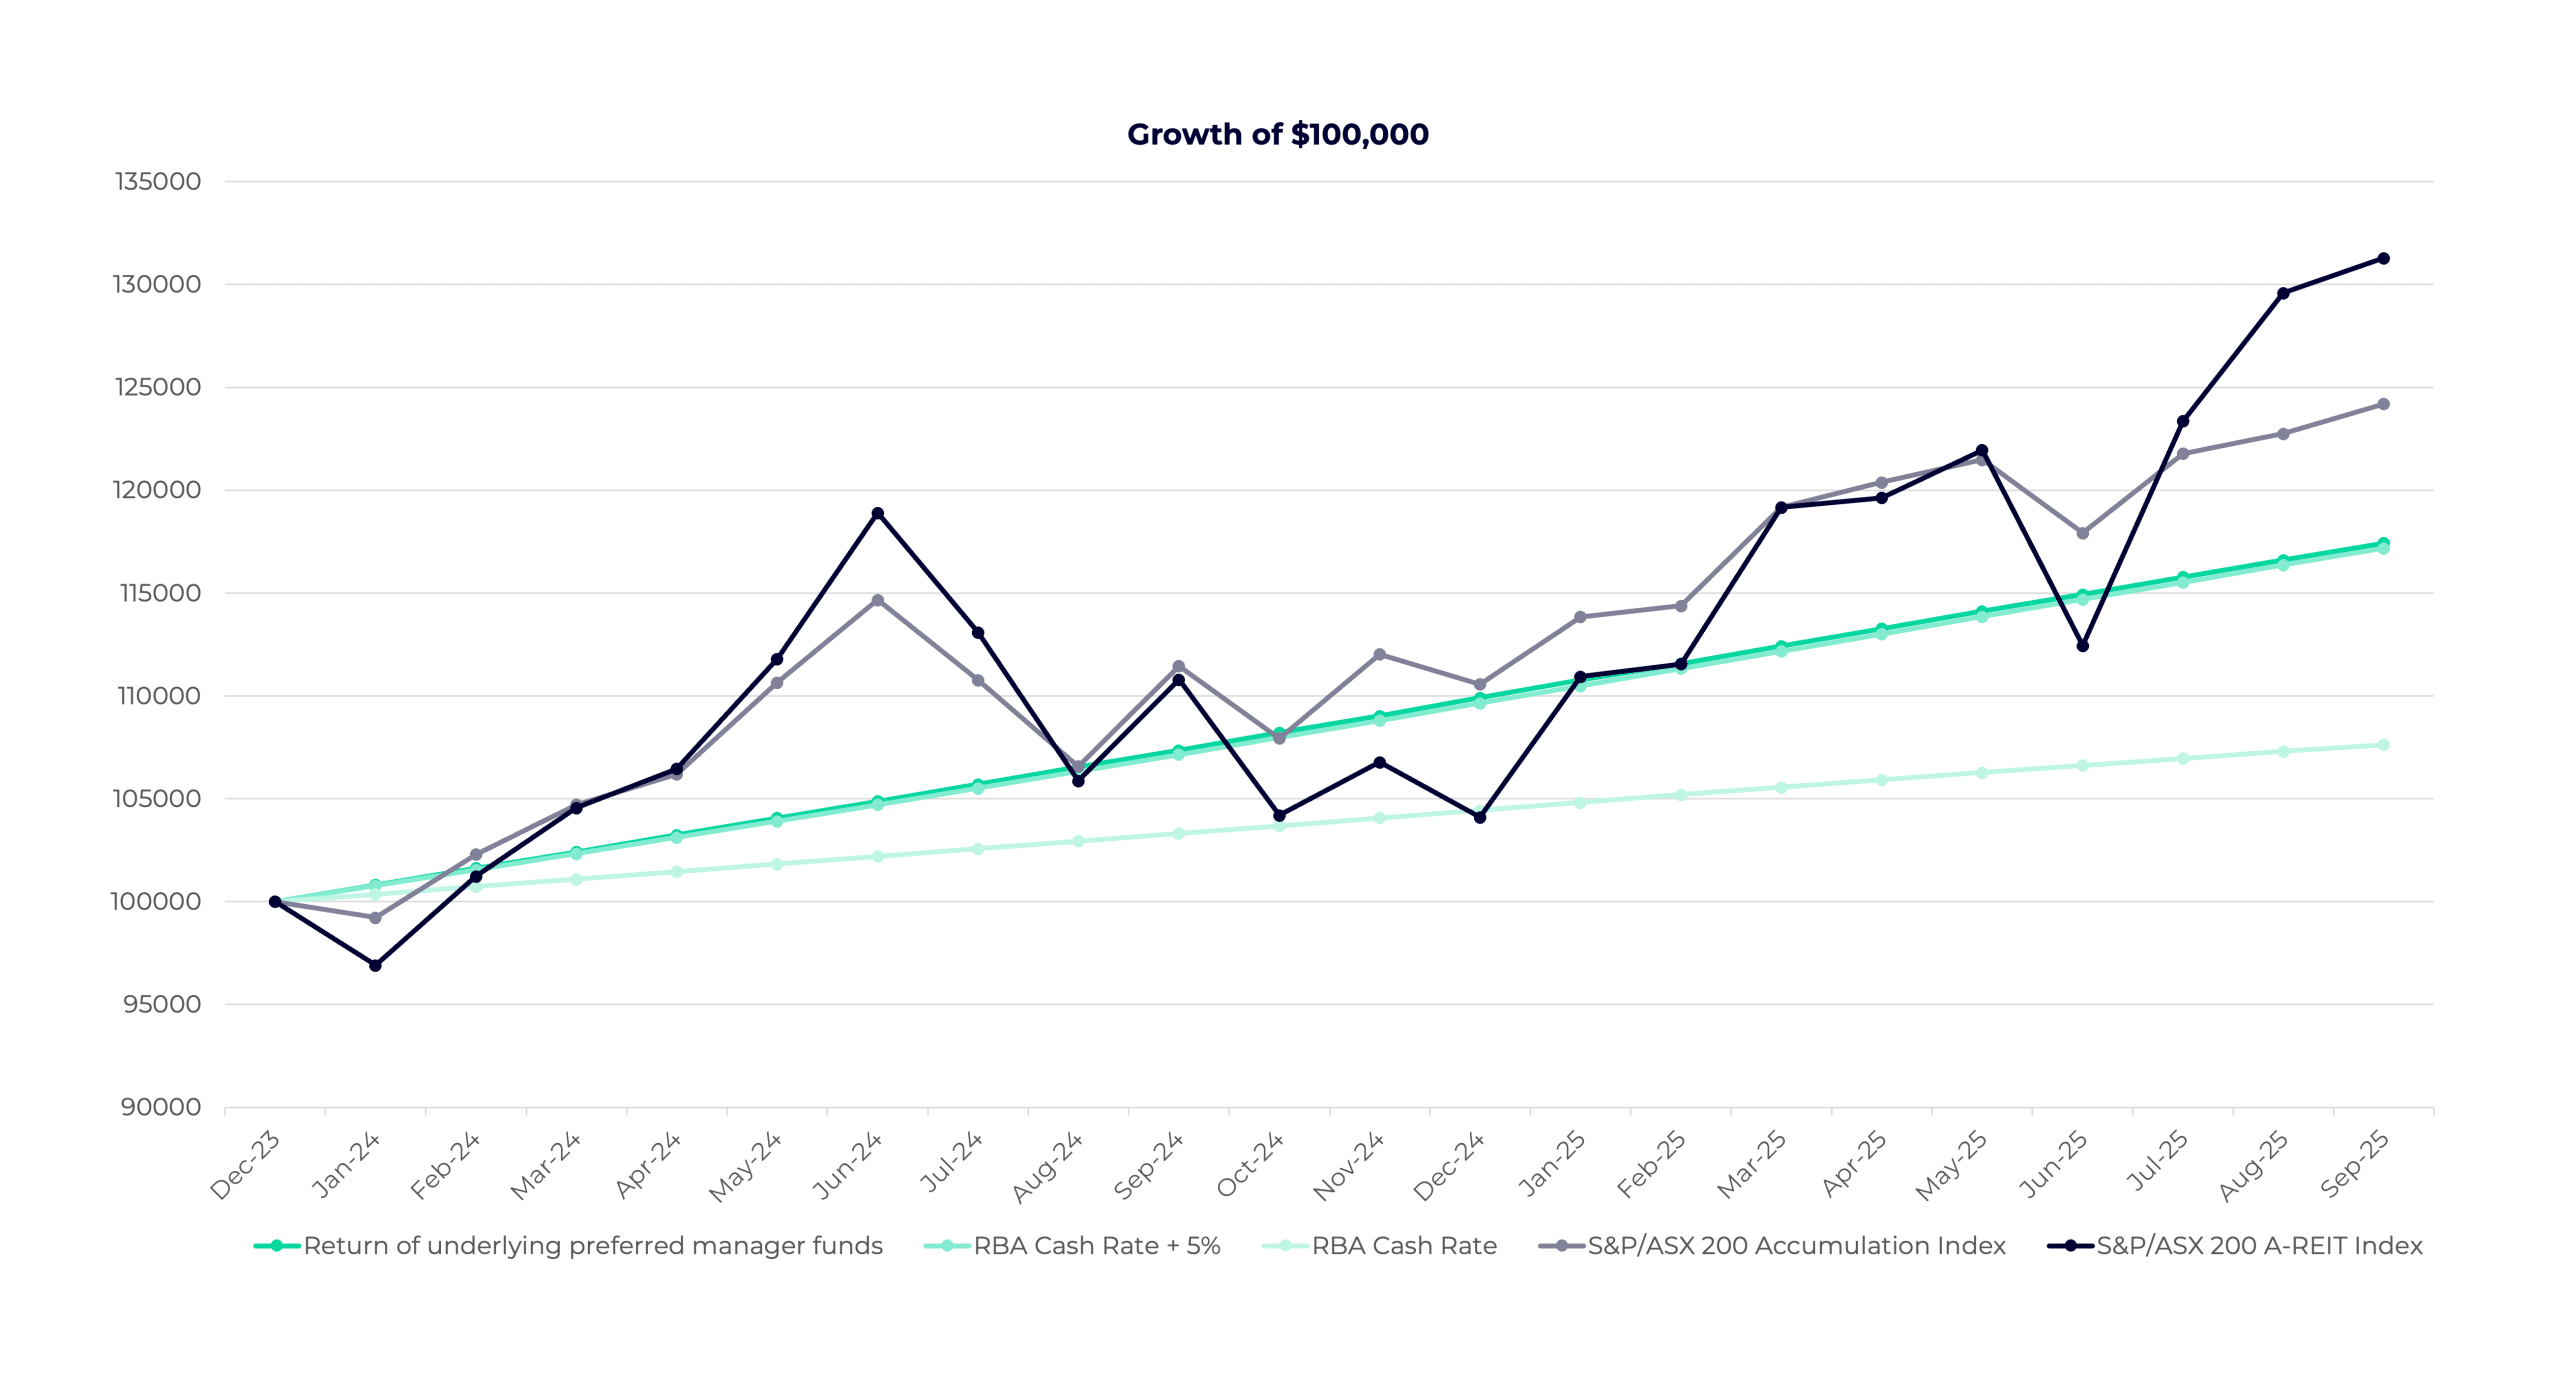
Task: Click the 90000 y-axis label
Action: tap(161, 1107)
